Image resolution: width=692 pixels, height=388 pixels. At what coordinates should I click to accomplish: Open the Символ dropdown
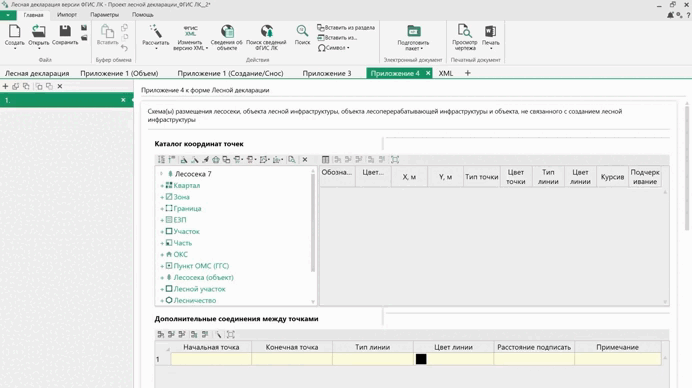pyautogui.click(x=334, y=48)
